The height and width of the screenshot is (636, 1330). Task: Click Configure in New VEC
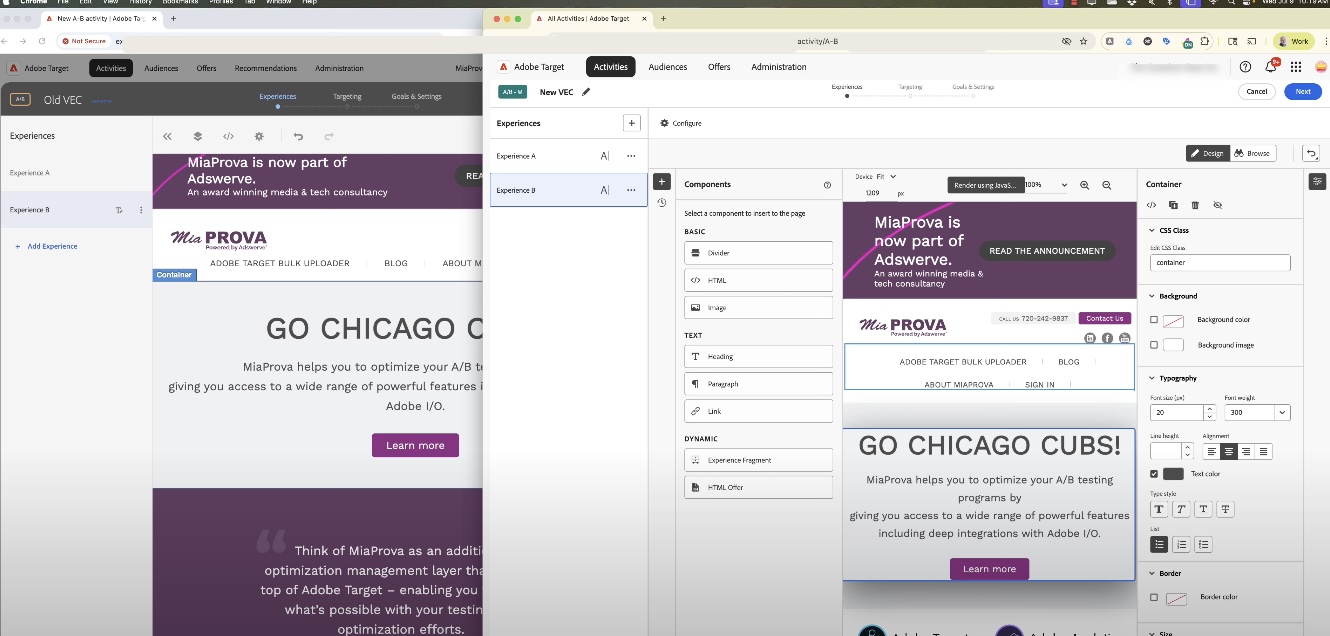click(681, 123)
